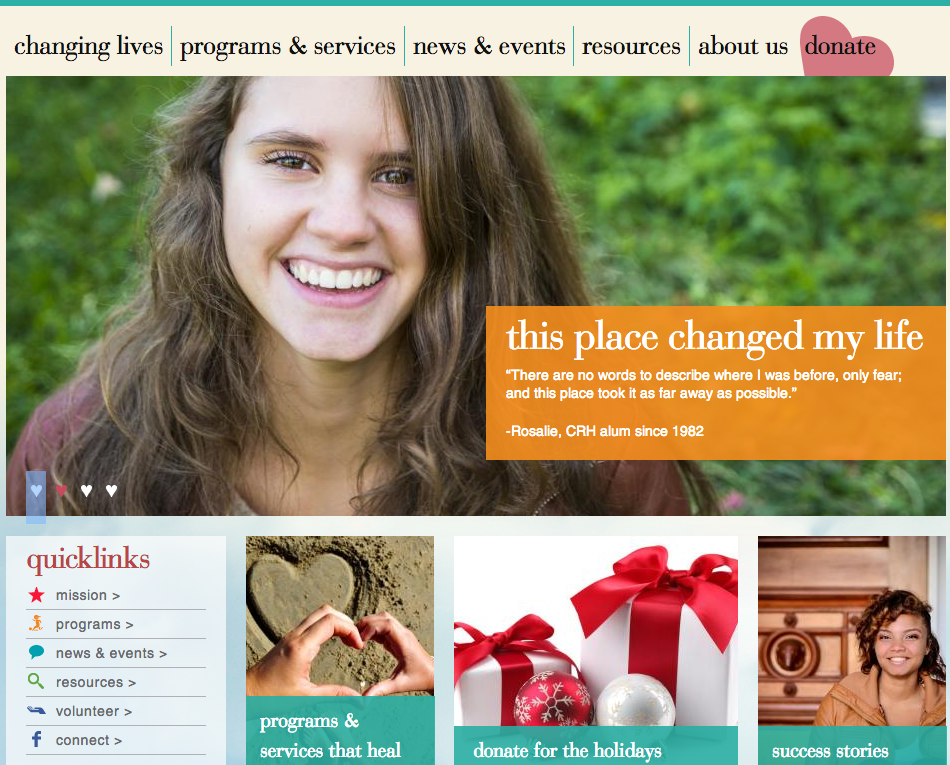Image resolution: width=950 pixels, height=765 pixels.
Task: Open the success stories tile
Action: pyautogui.click(x=851, y=651)
